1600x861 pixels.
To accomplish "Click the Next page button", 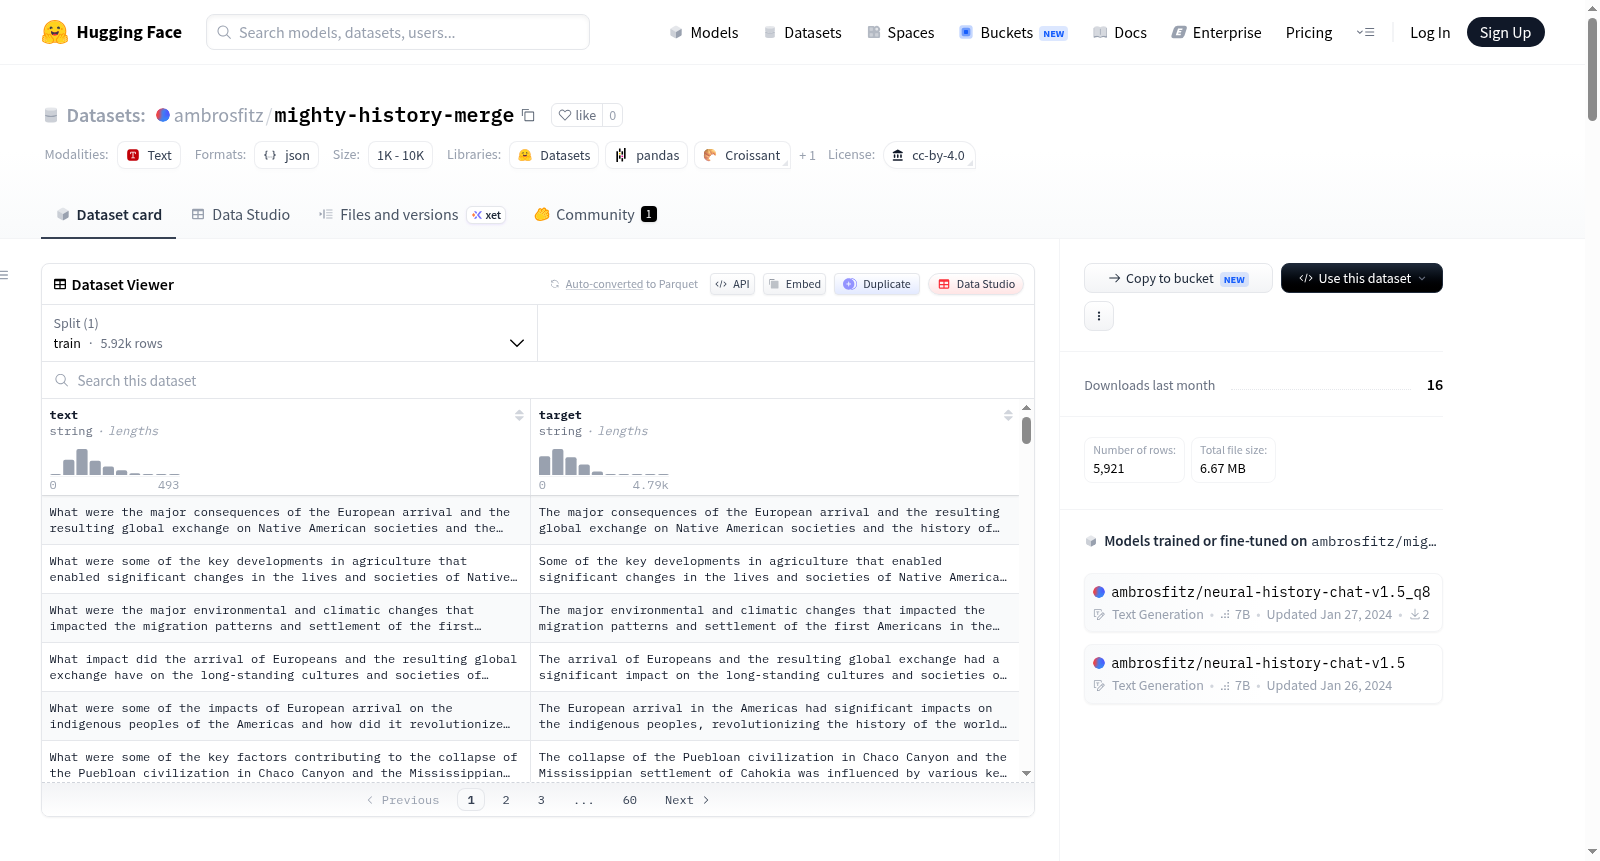I will tap(687, 800).
